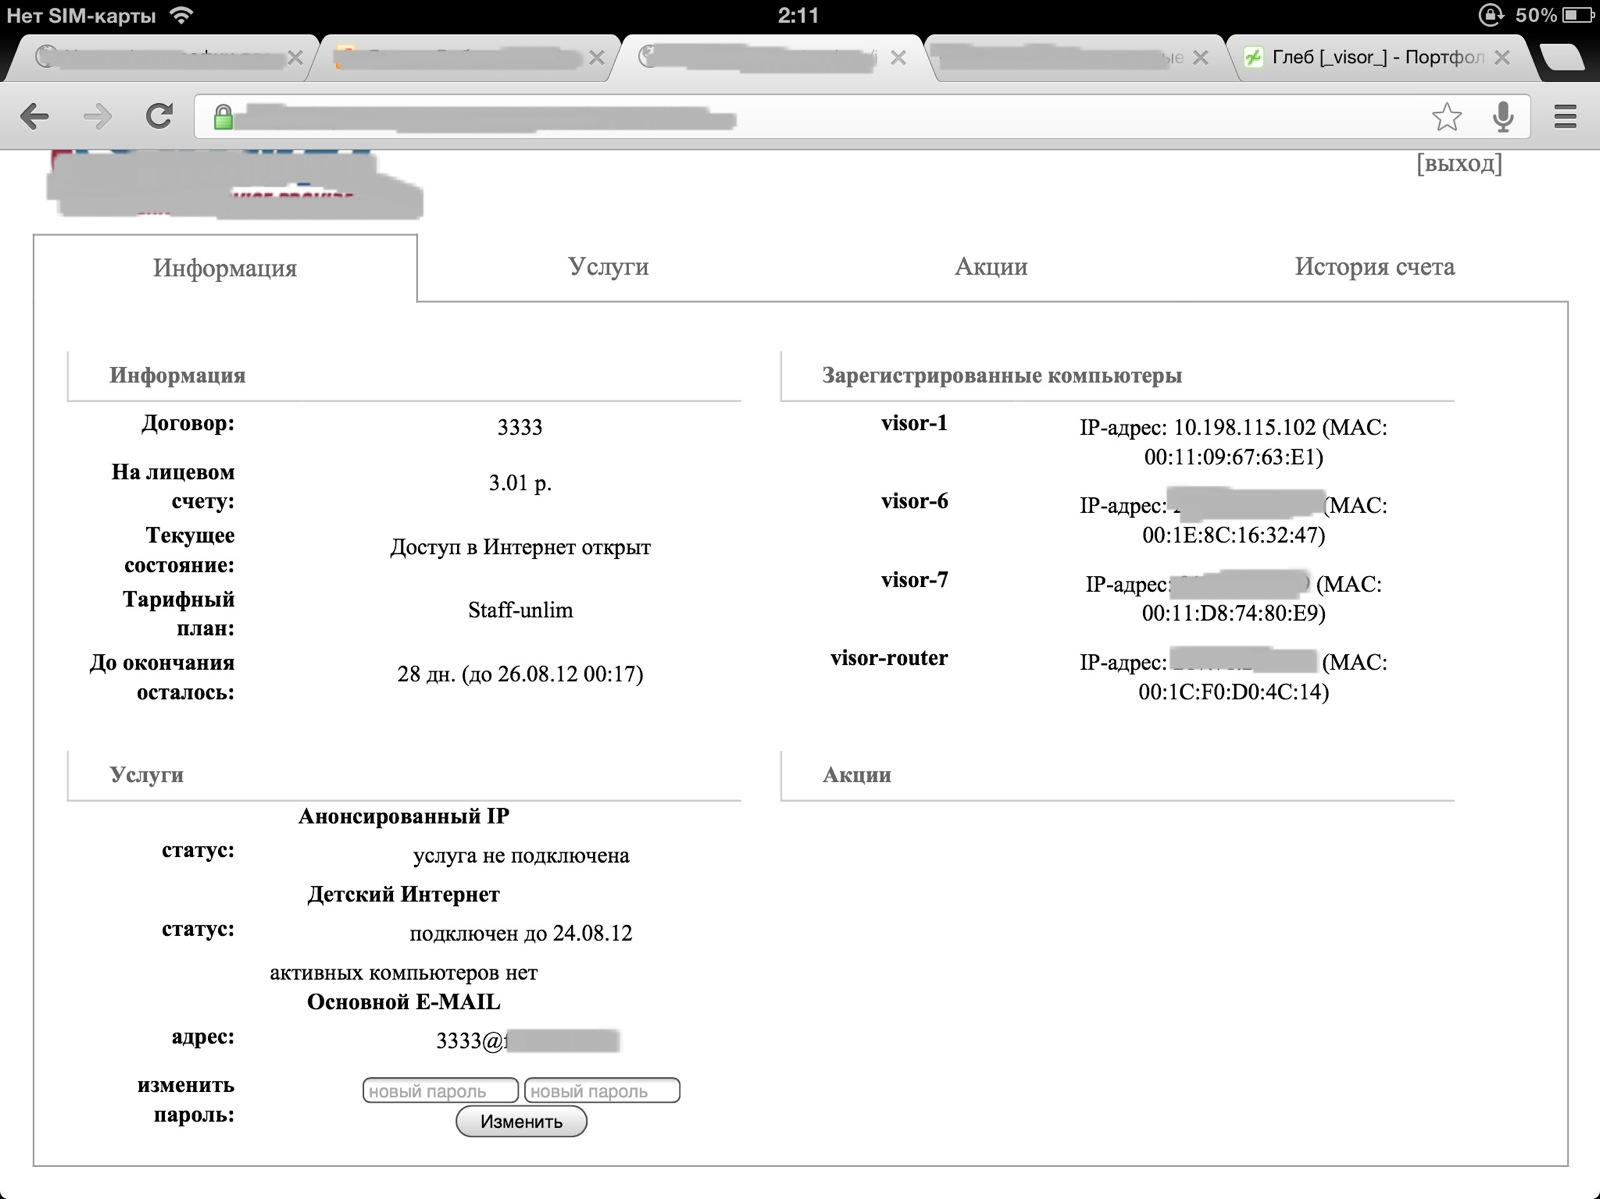
Task: Open the 'История счета' tab
Action: (x=1374, y=267)
